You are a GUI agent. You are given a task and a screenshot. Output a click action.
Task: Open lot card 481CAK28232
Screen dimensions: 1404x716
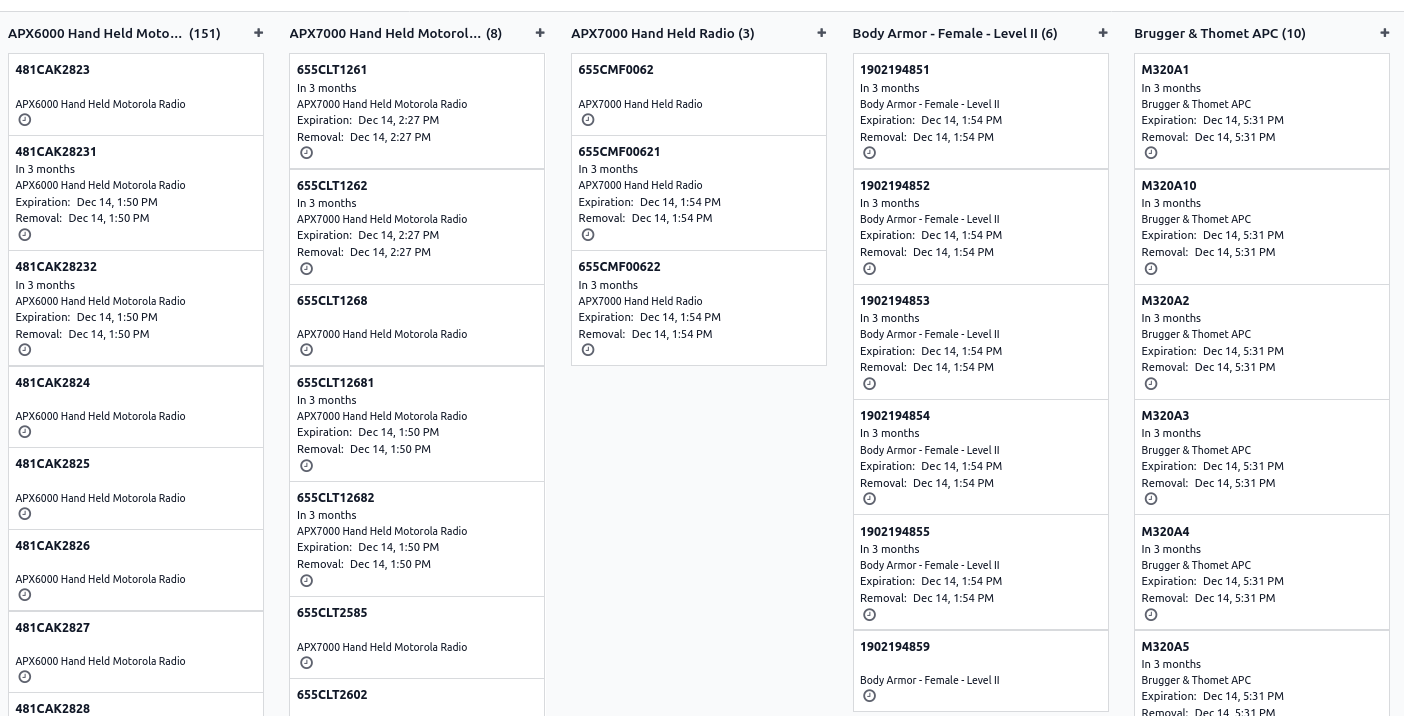(x=136, y=308)
